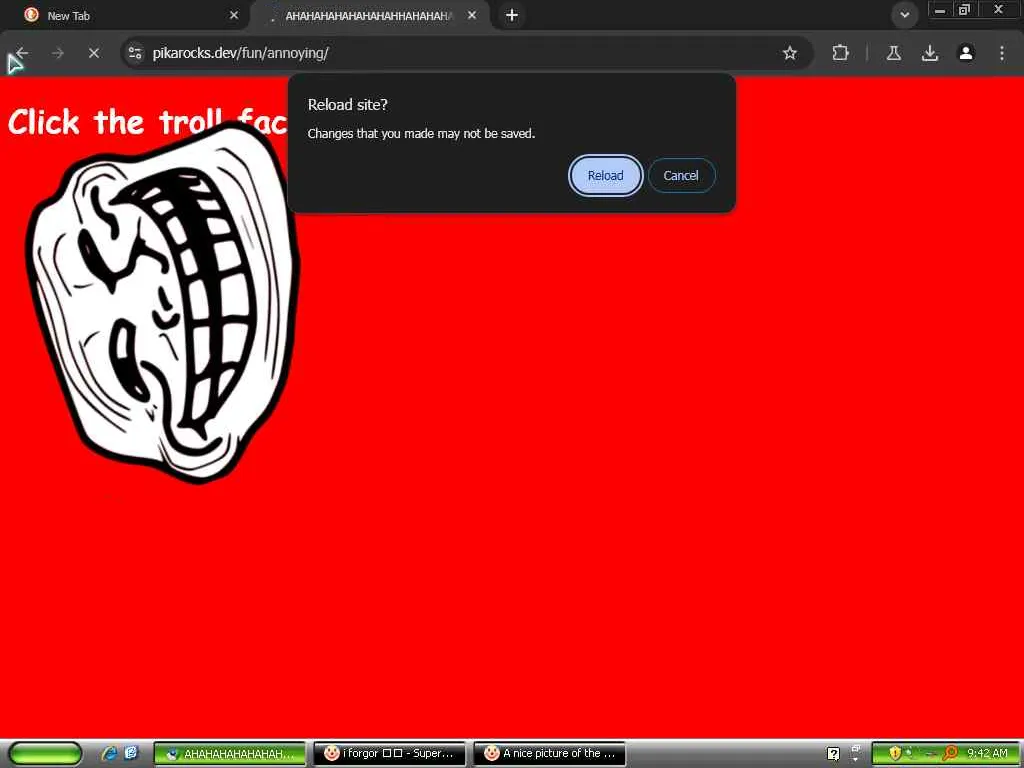Open Chrome Labs flask icon
Screen dimensions: 1024x768
(894, 53)
